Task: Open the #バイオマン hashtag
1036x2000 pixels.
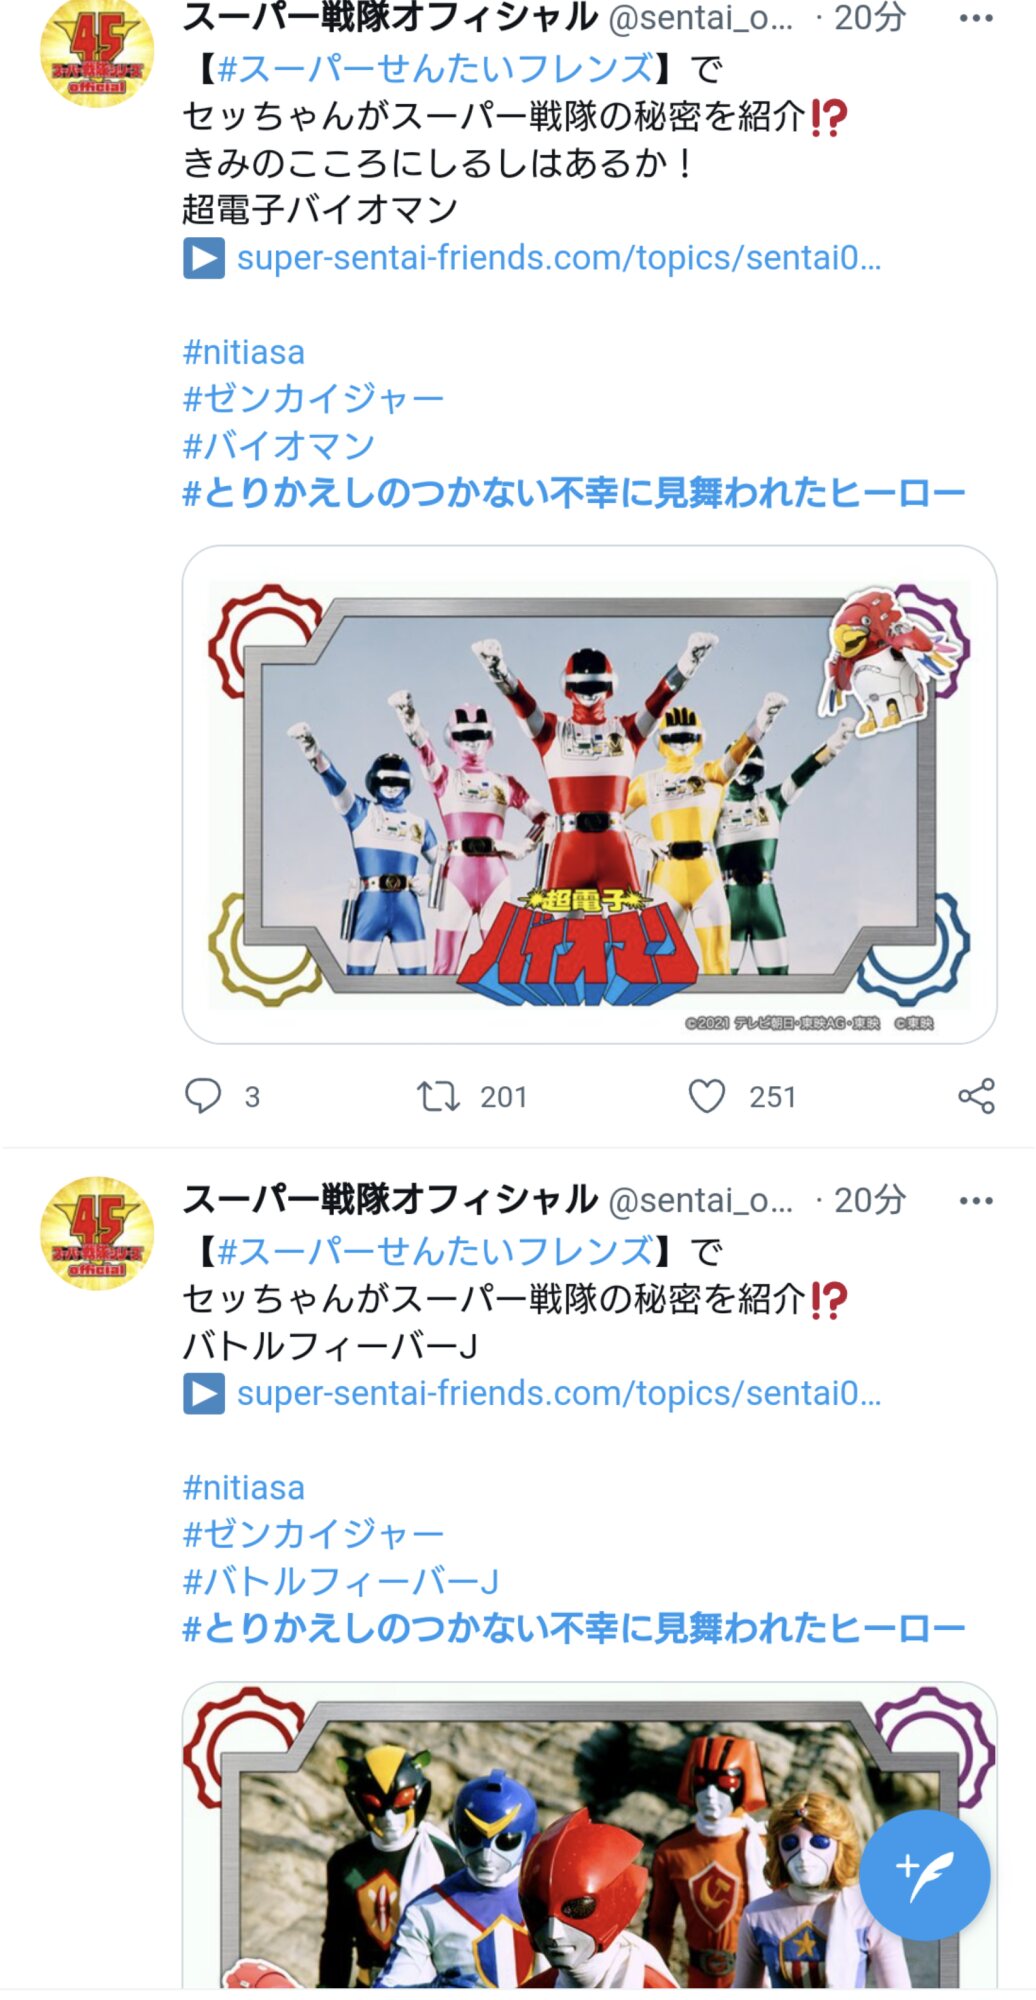Action: [x=279, y=446]
